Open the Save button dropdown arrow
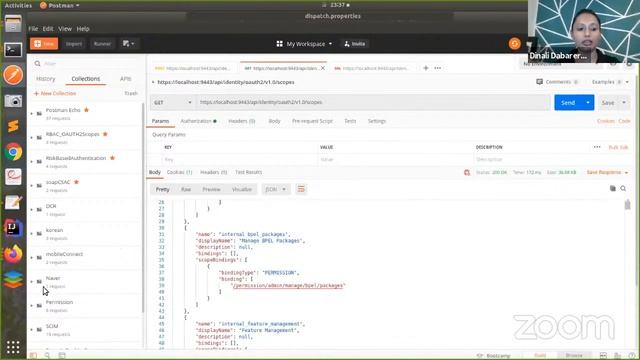 (624, 102)
